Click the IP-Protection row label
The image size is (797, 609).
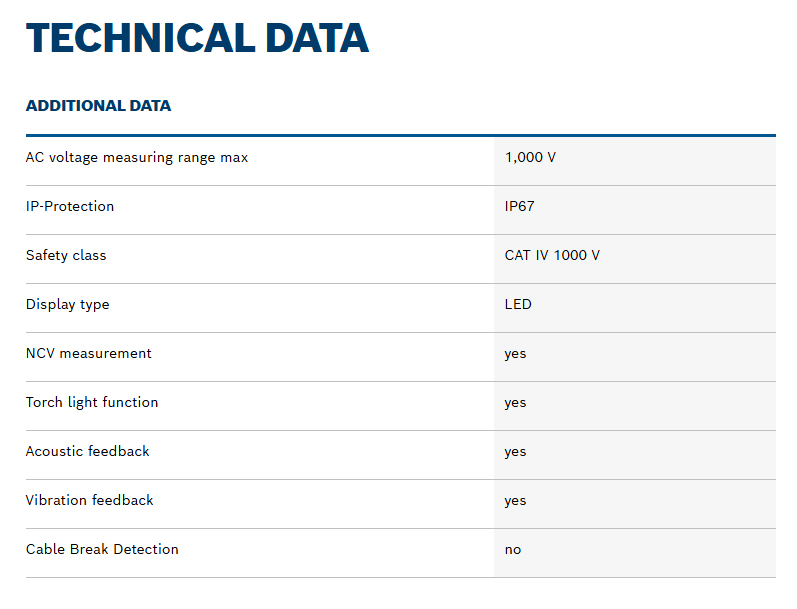[x=70, y=206]
